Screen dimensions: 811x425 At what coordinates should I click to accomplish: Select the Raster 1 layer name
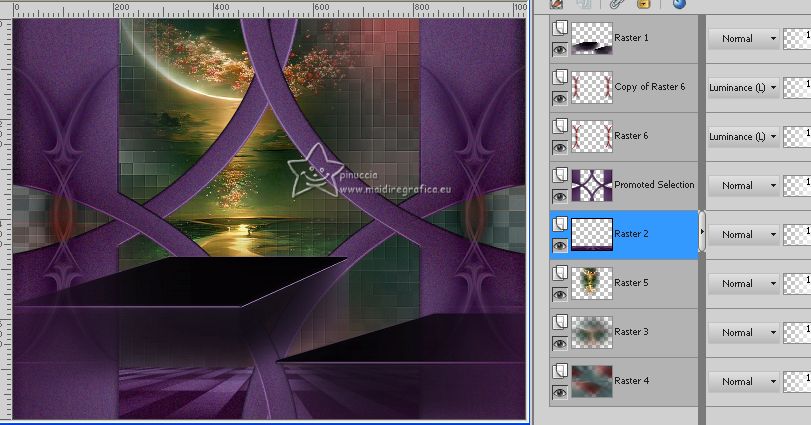(631, 38)
